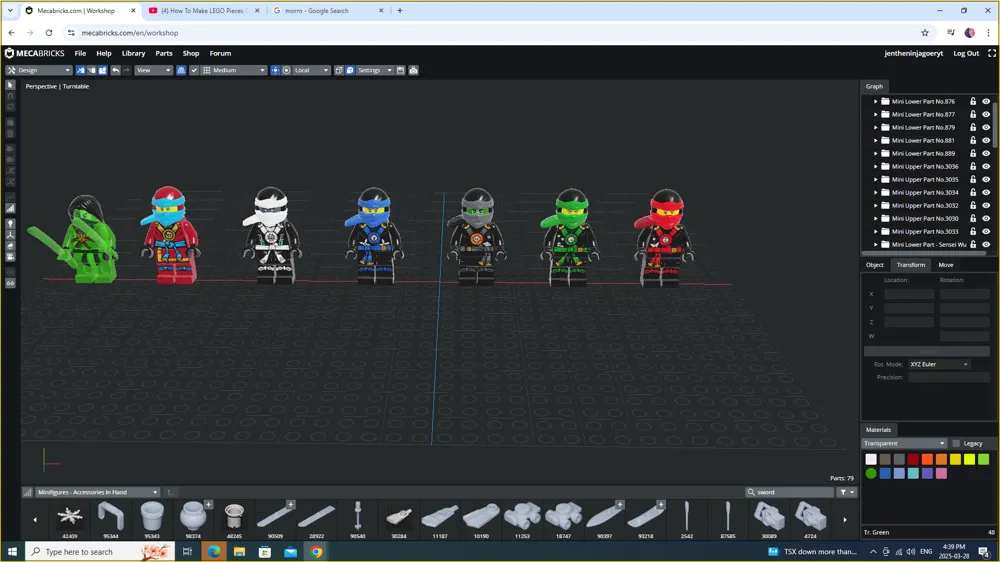Click the bar chart icon beside category dropdown
Image resolution: width=1000 pixels, height=562 pixels.
point(27,492)
